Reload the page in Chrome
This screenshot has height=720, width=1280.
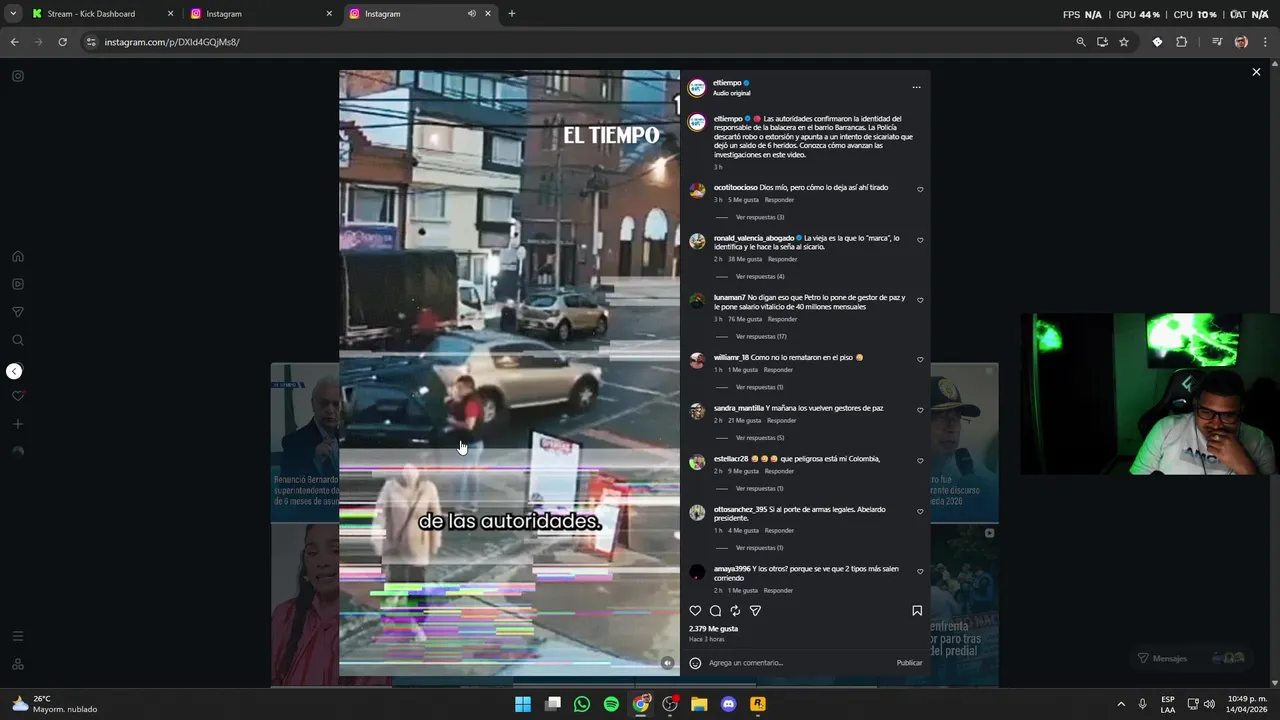[x=62, y=42]
